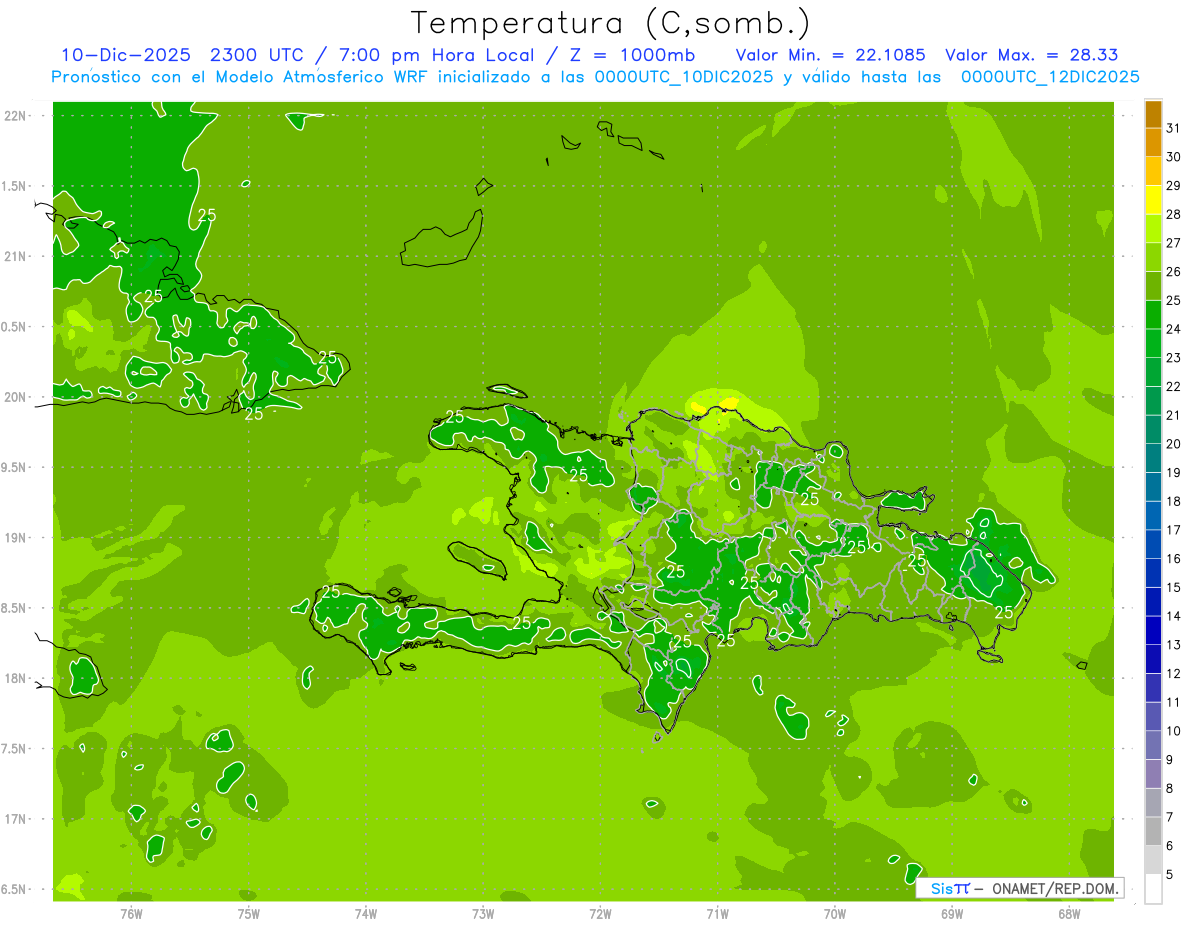This screenshot has width=1200, height=927.
Task: Click color scale value "26"
Action: 1174,272
